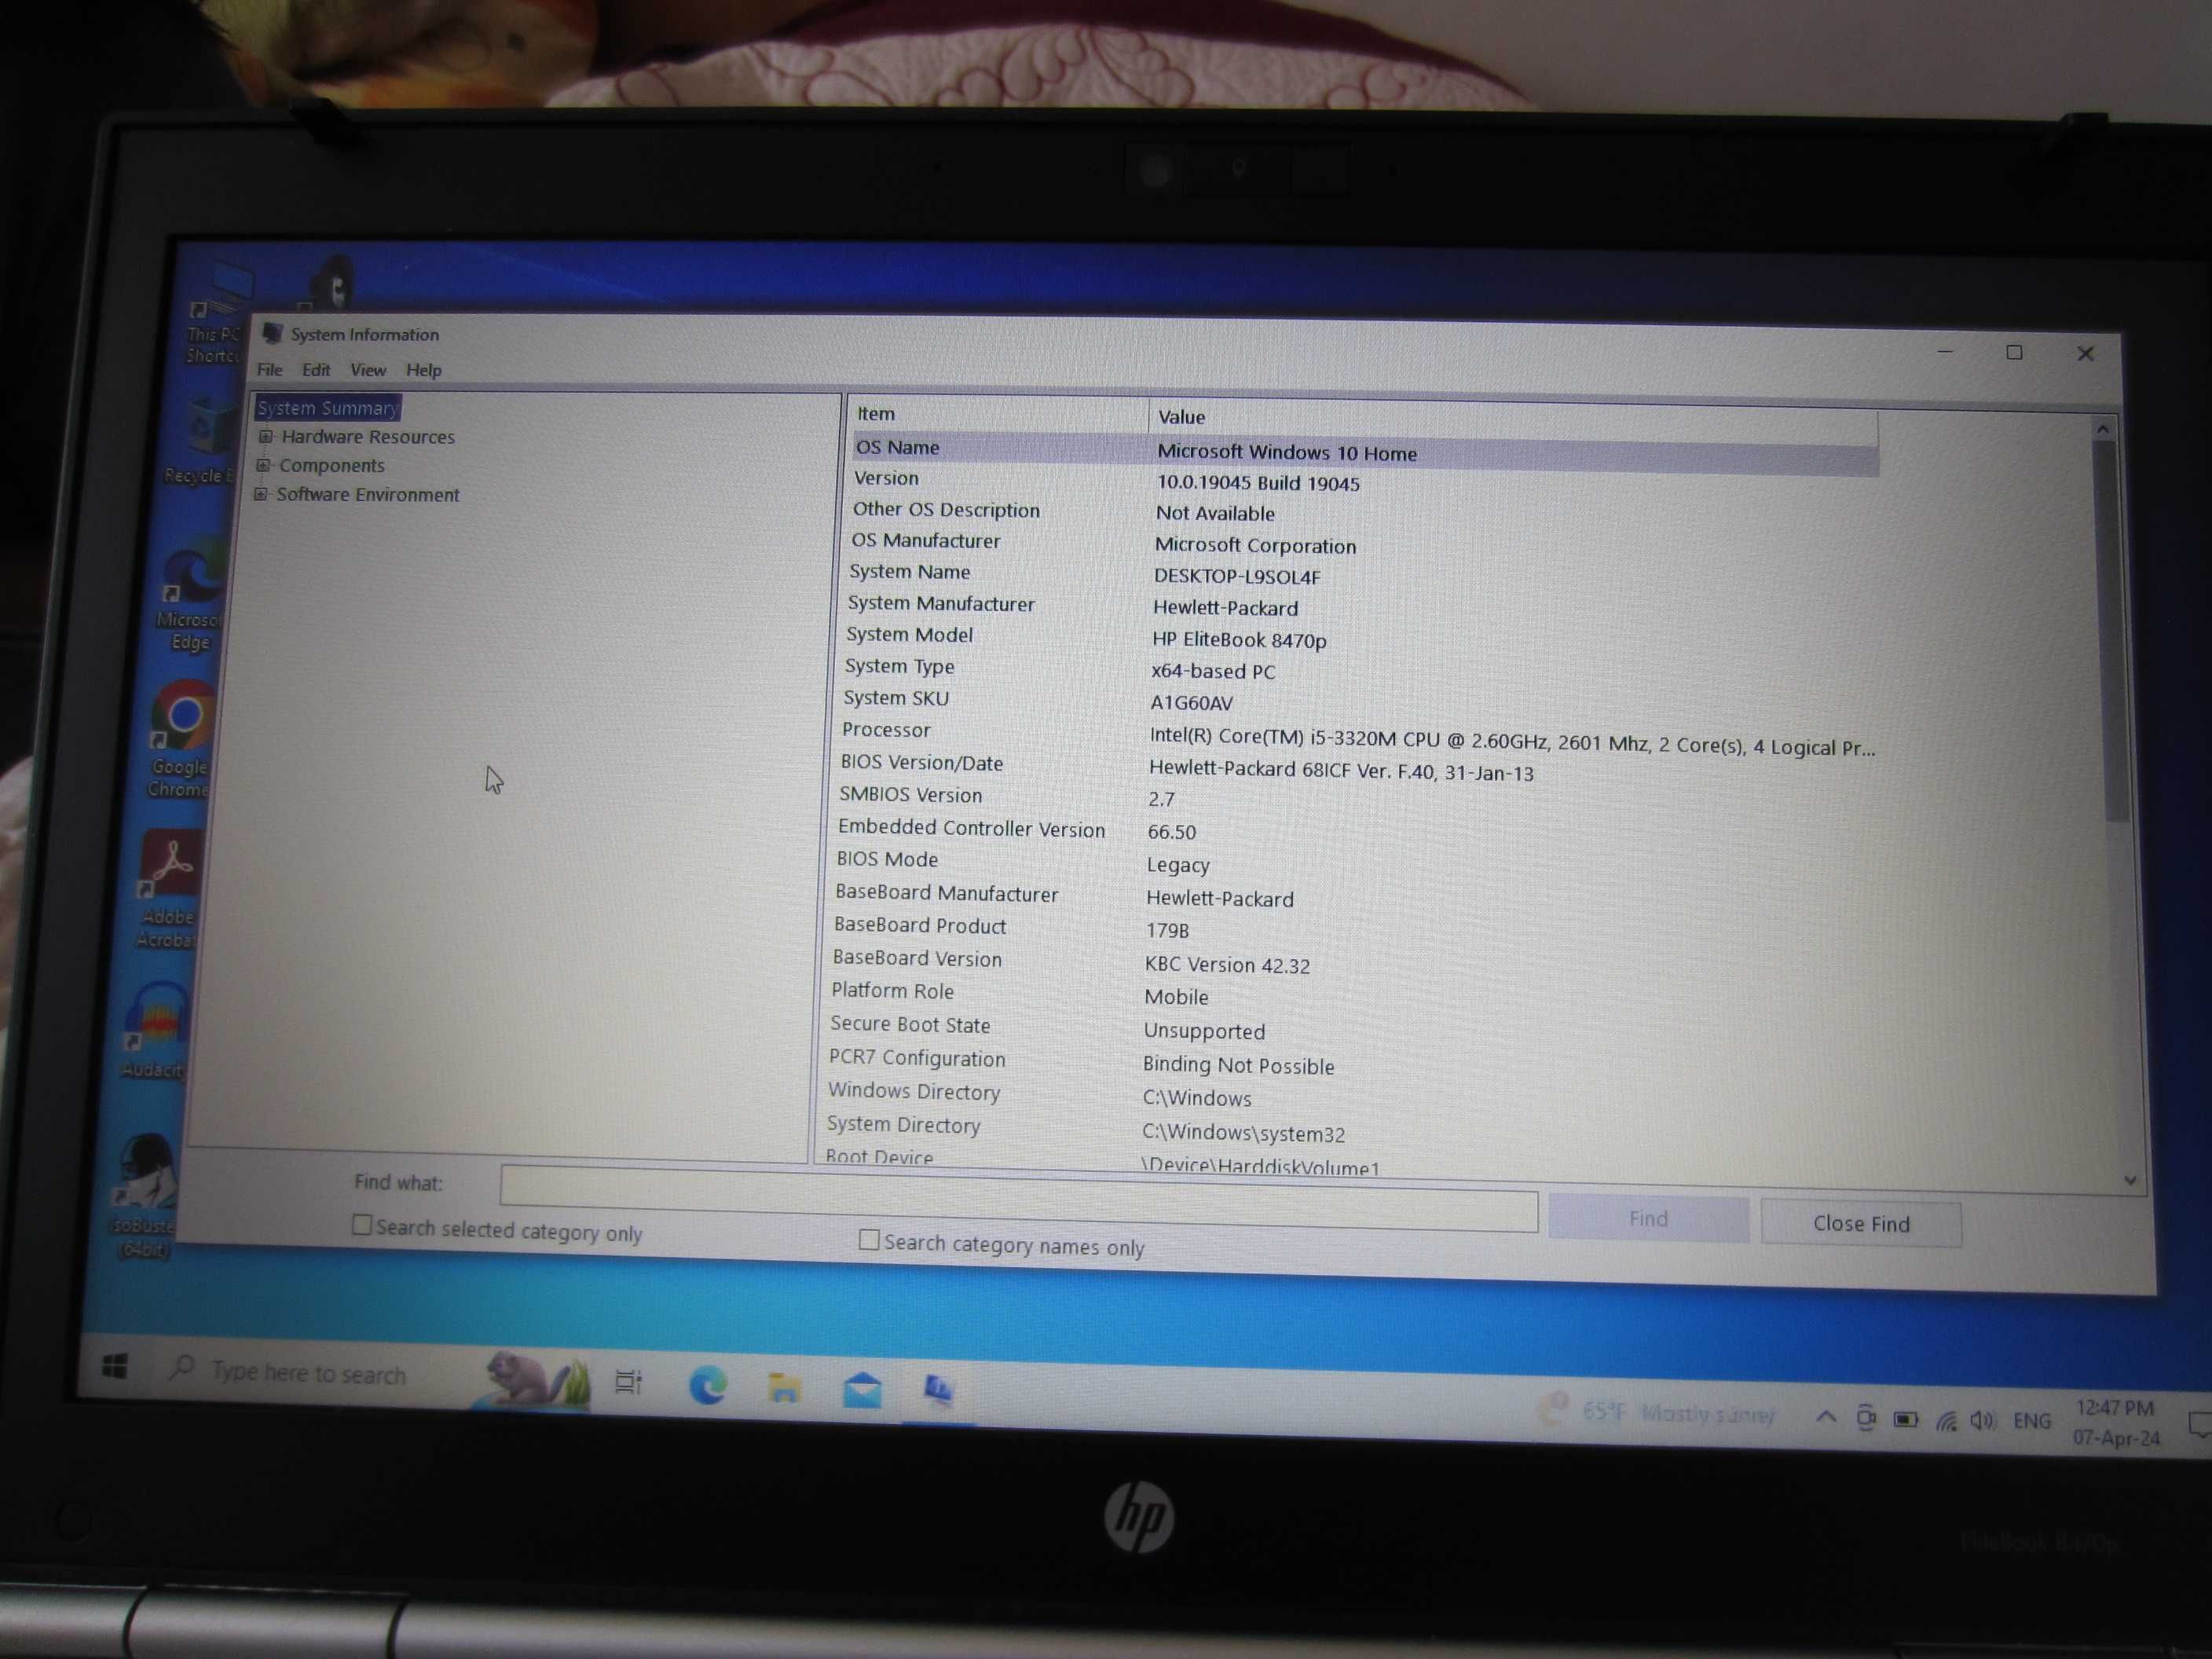Open the Help menu

pos(425,368)
